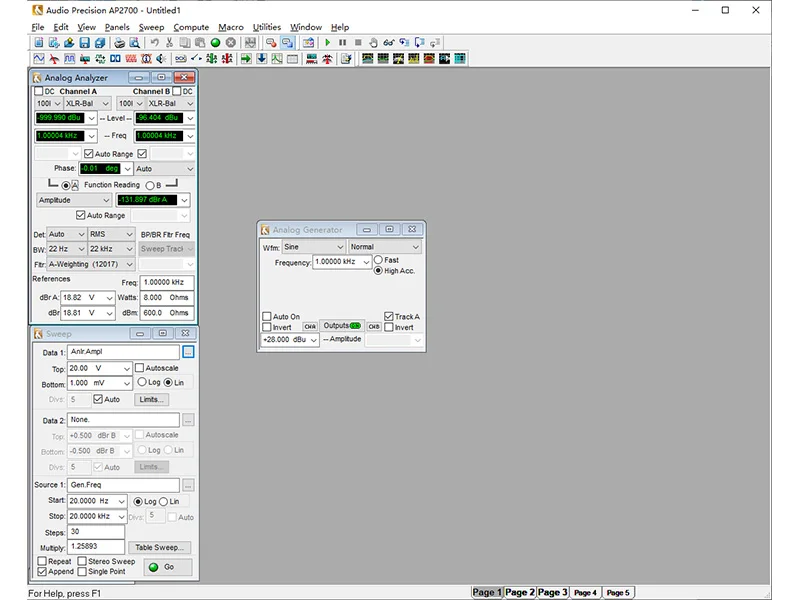Viewport: 800px width, 600px height.
Task: Toggle Channel B DC coupling checkbox
Action: tap(177, 91)
